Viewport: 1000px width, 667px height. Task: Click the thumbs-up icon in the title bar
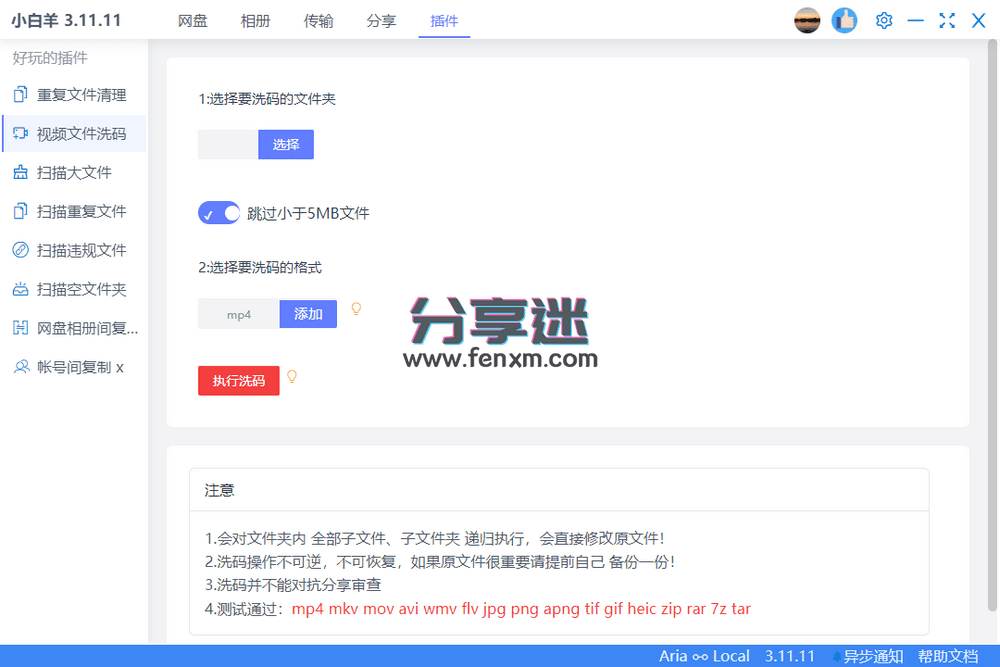(x=844, y=20)
